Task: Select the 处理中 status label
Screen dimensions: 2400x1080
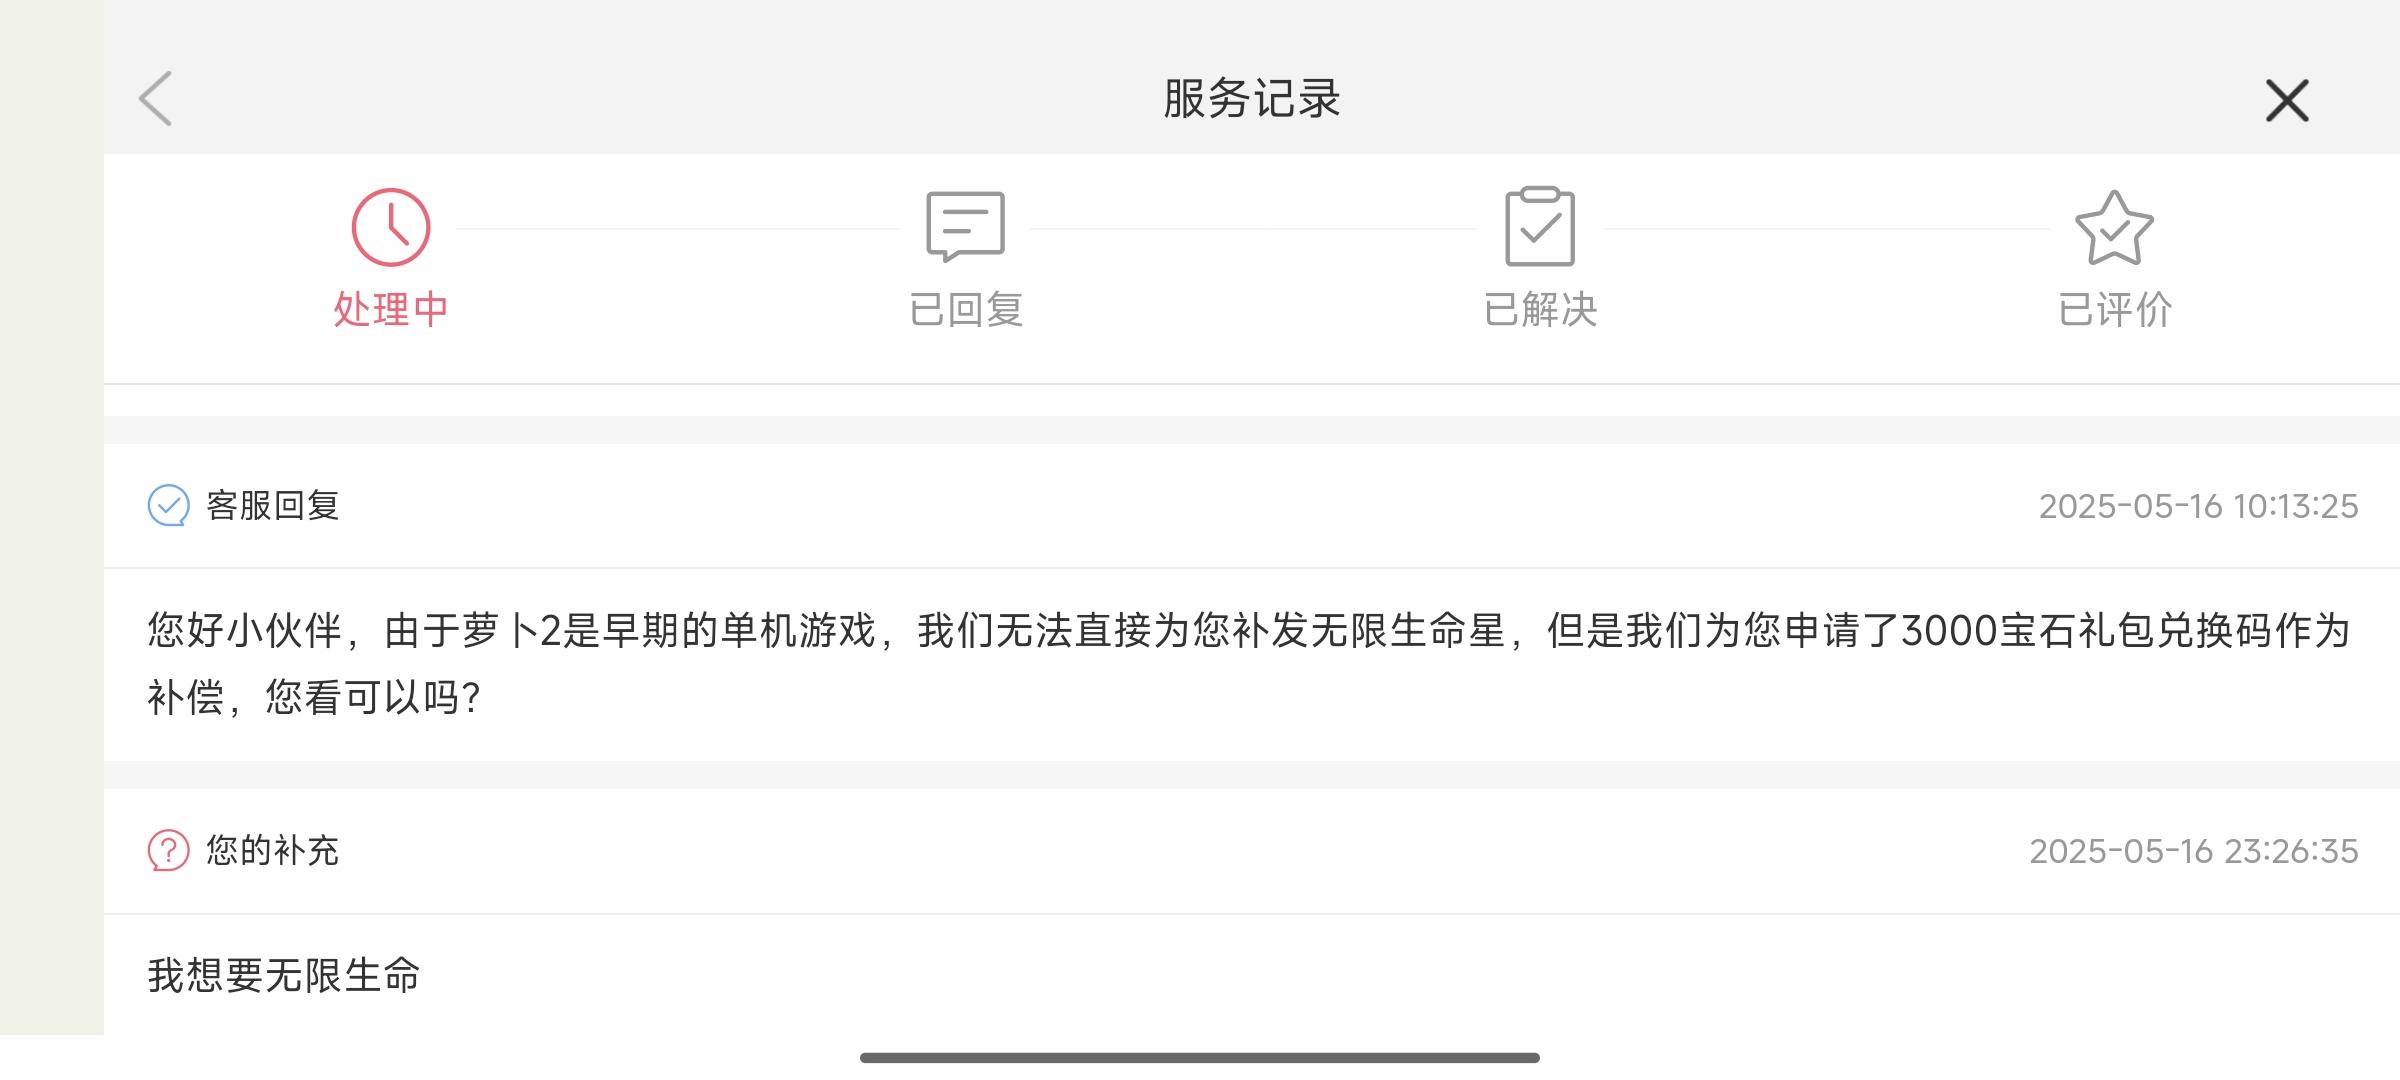Action: pyautogui.click(x=391, y=310)
